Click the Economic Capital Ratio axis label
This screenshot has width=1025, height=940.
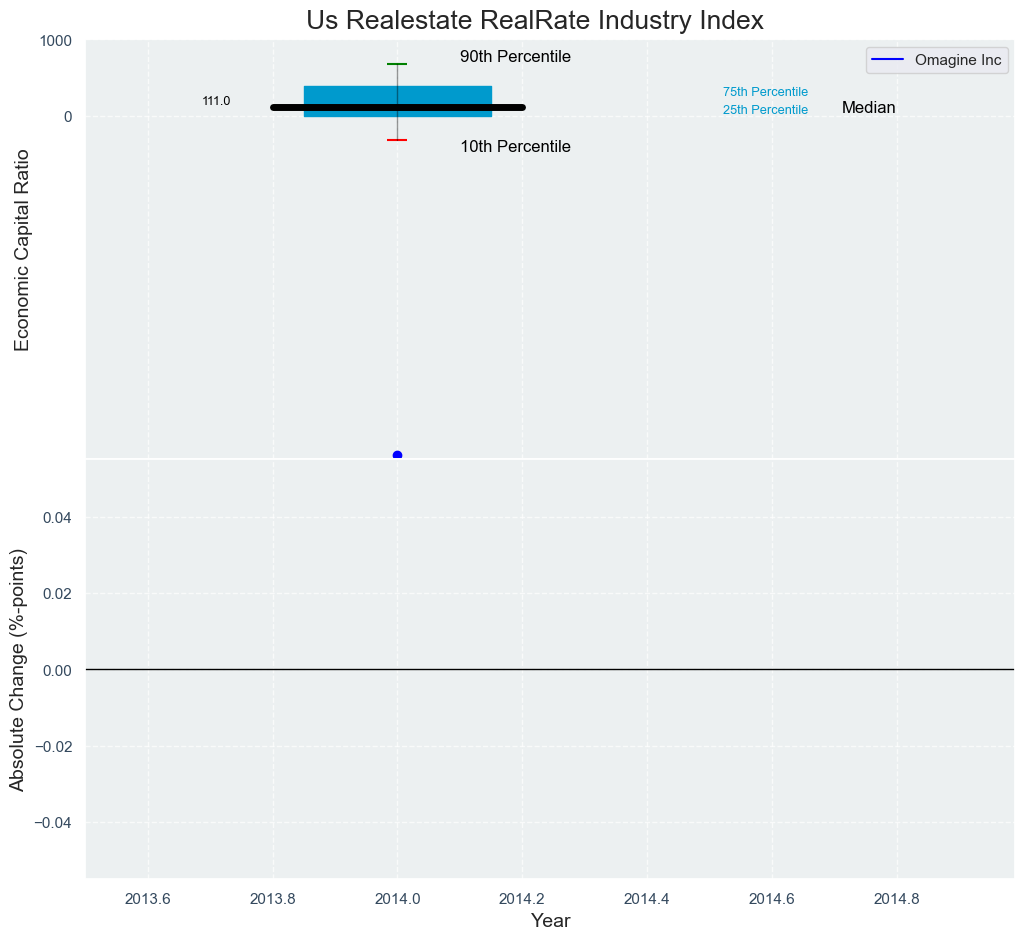22,250
